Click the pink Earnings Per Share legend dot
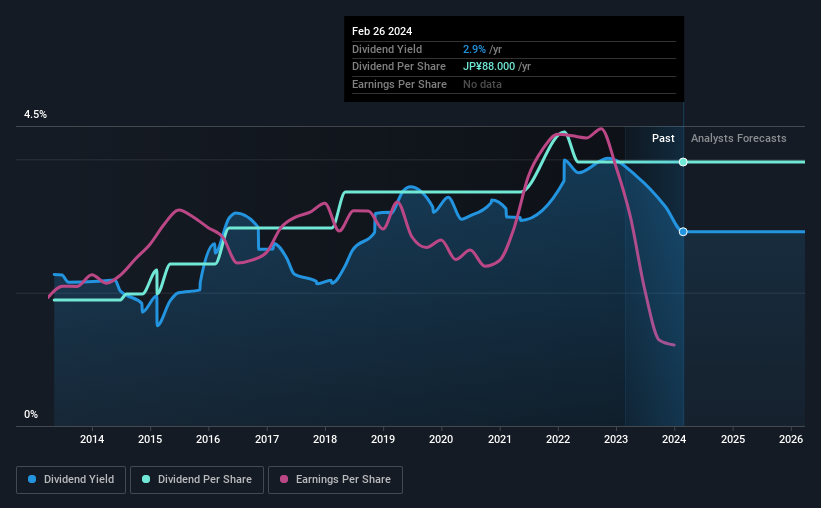The height and width of the screenshot is (508, 821). [284, 479]
